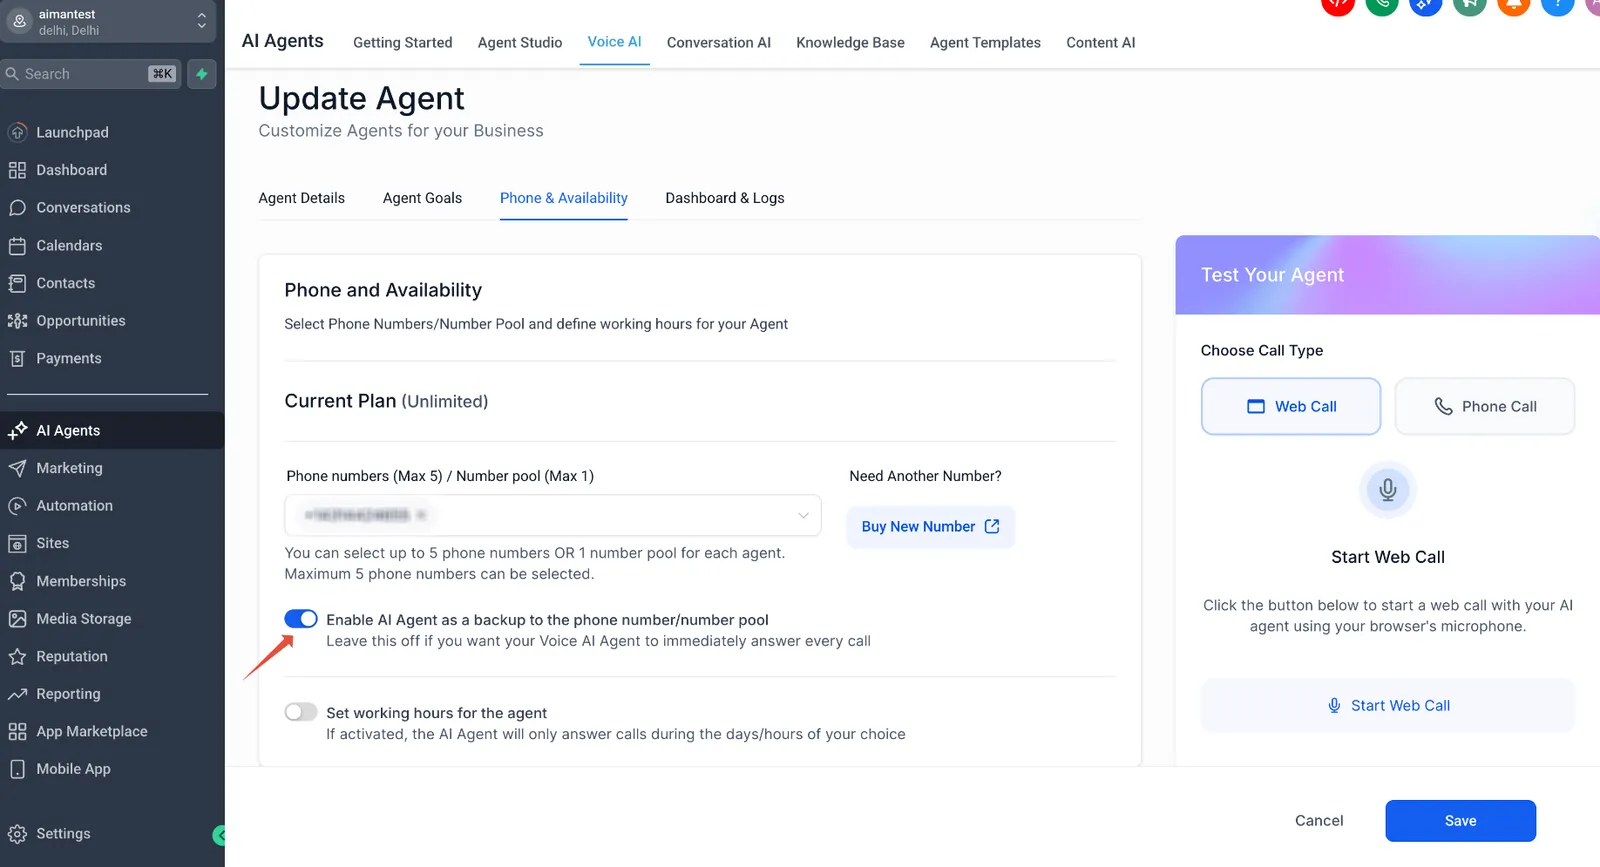Enable Set working hours for the agent

point(301,712)
